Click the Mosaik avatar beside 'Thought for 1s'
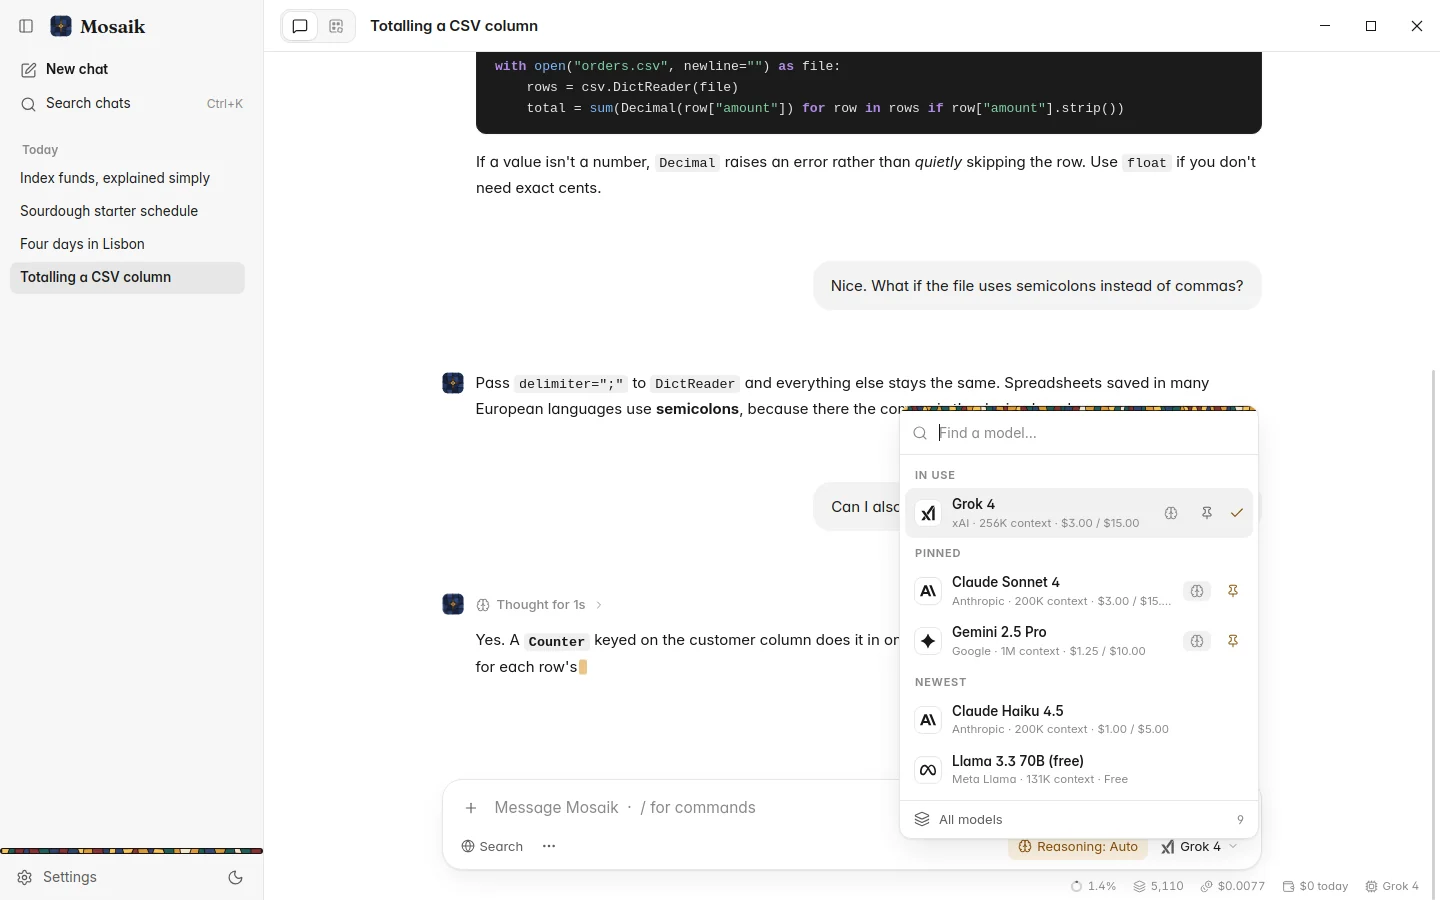This screenshot has width=1440, height=900. (x=453, y=604)
